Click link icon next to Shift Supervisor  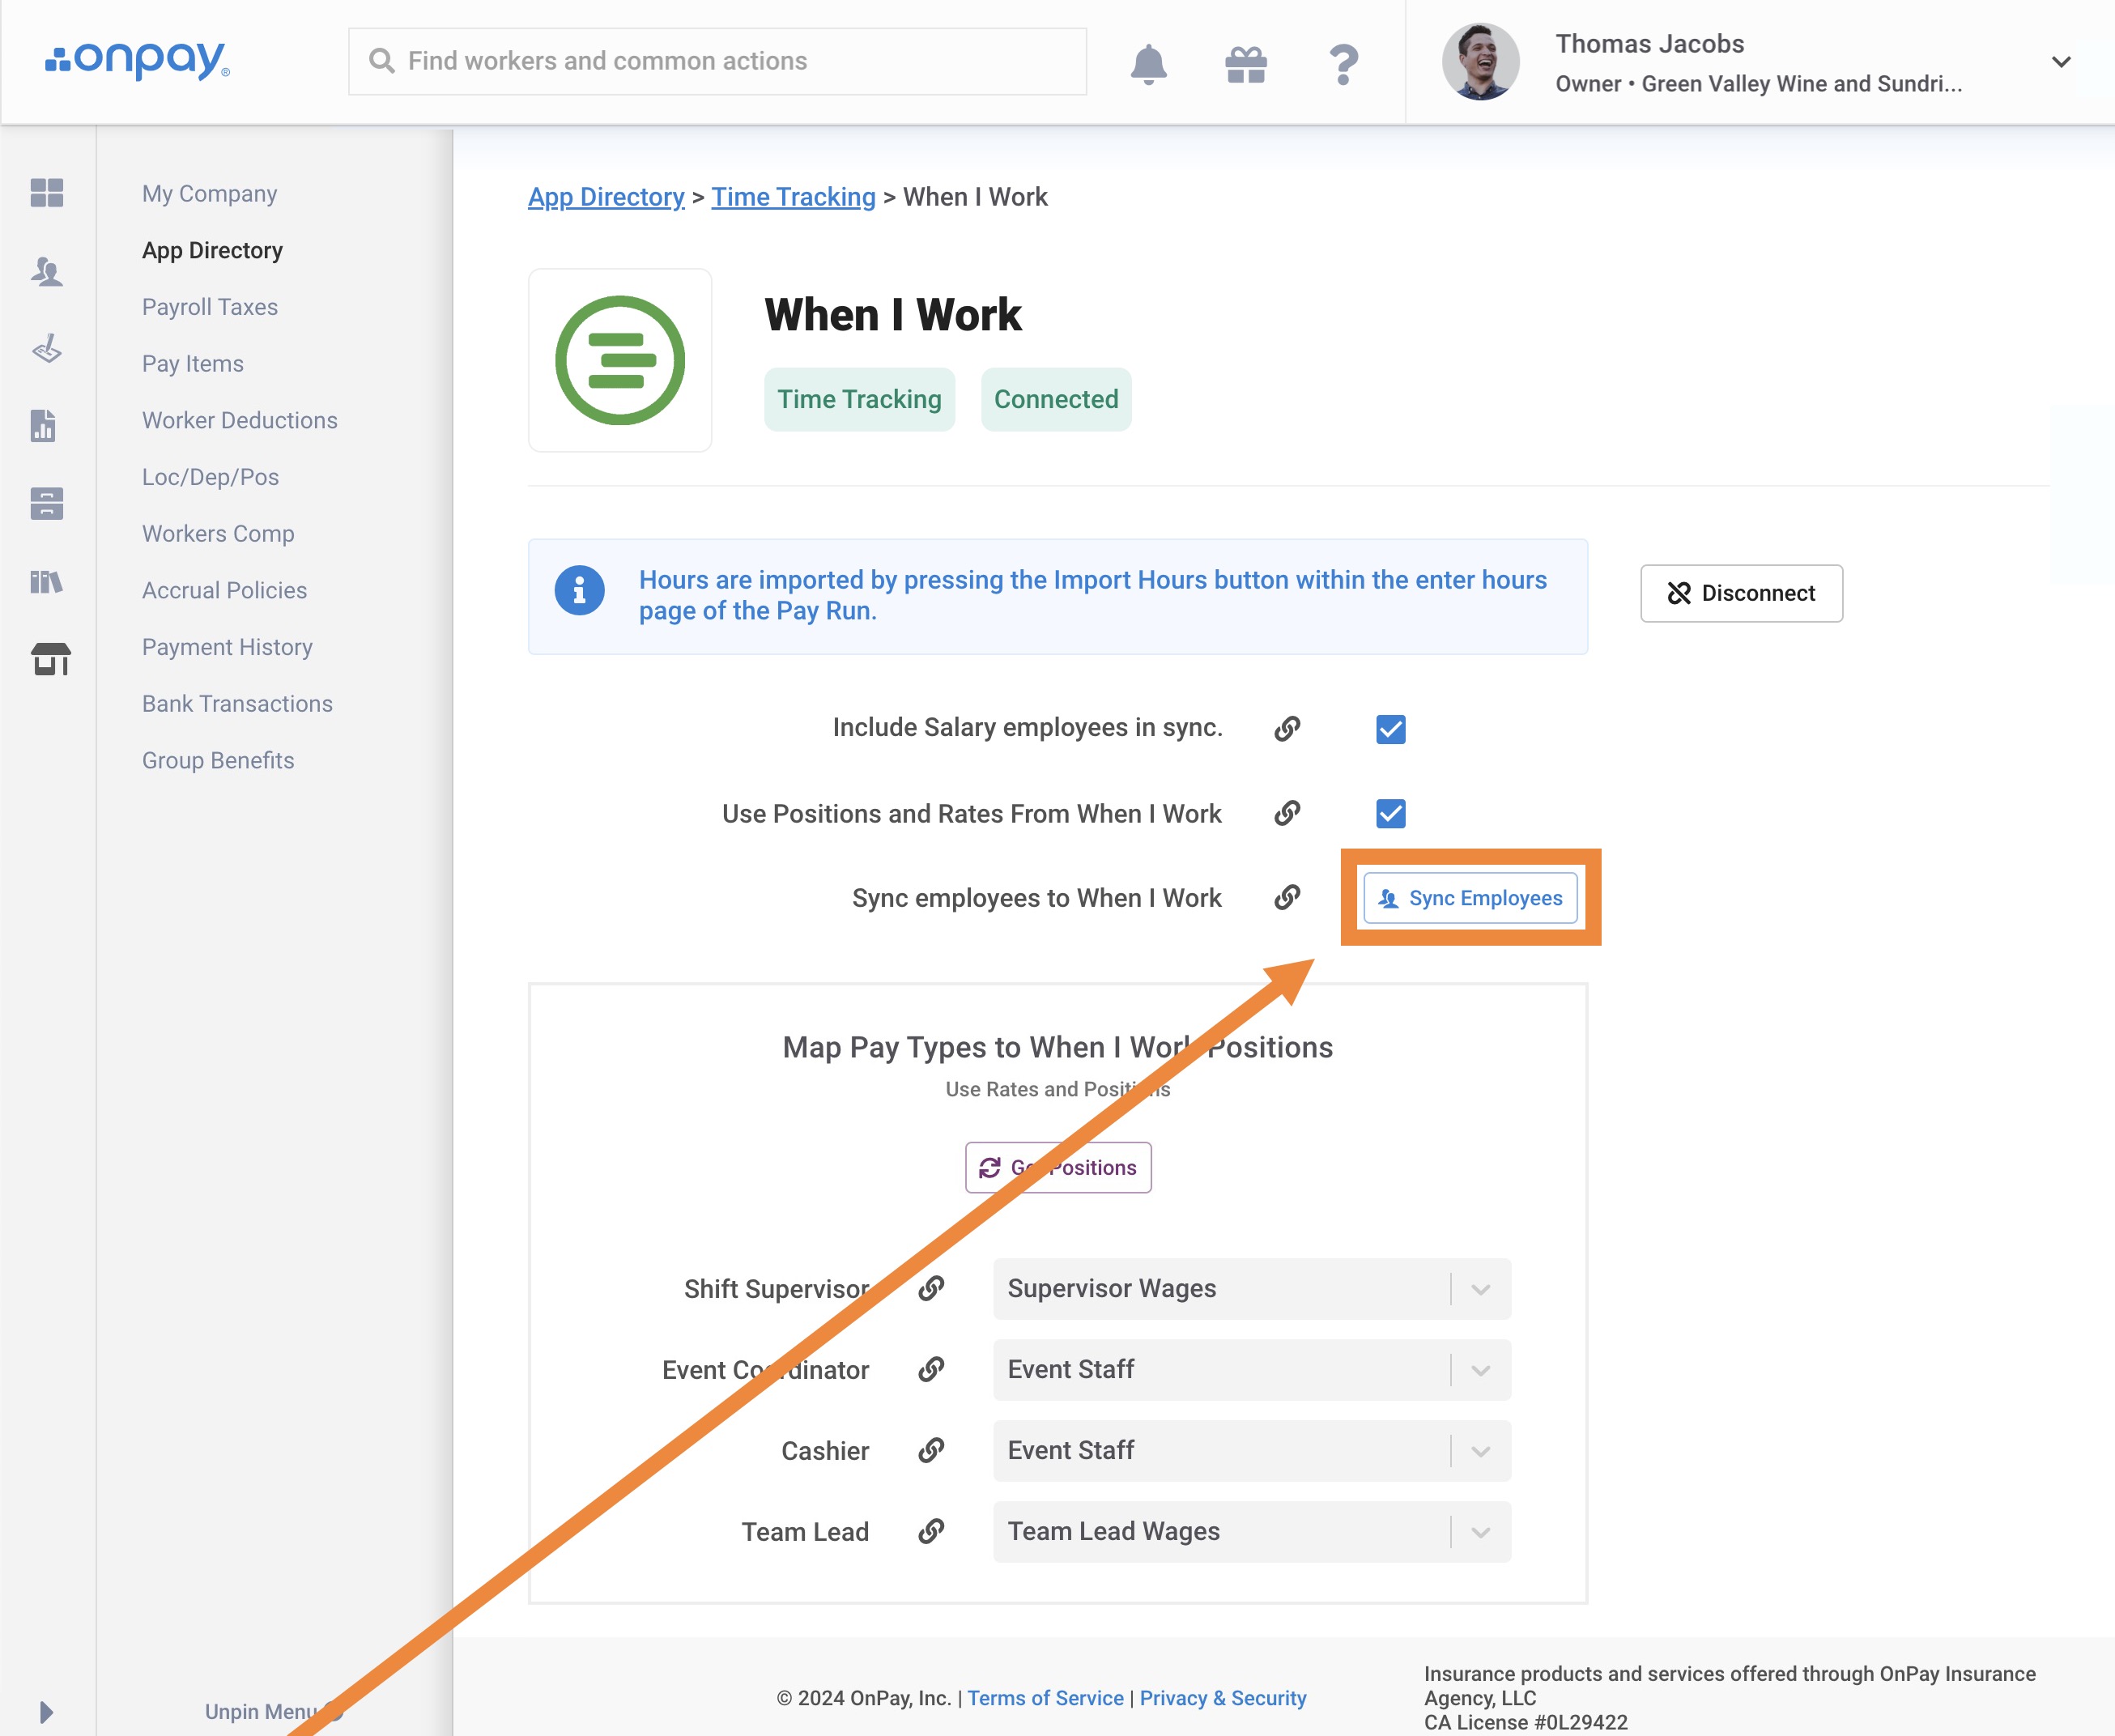pyautogui.click(x=931, y=1288)
